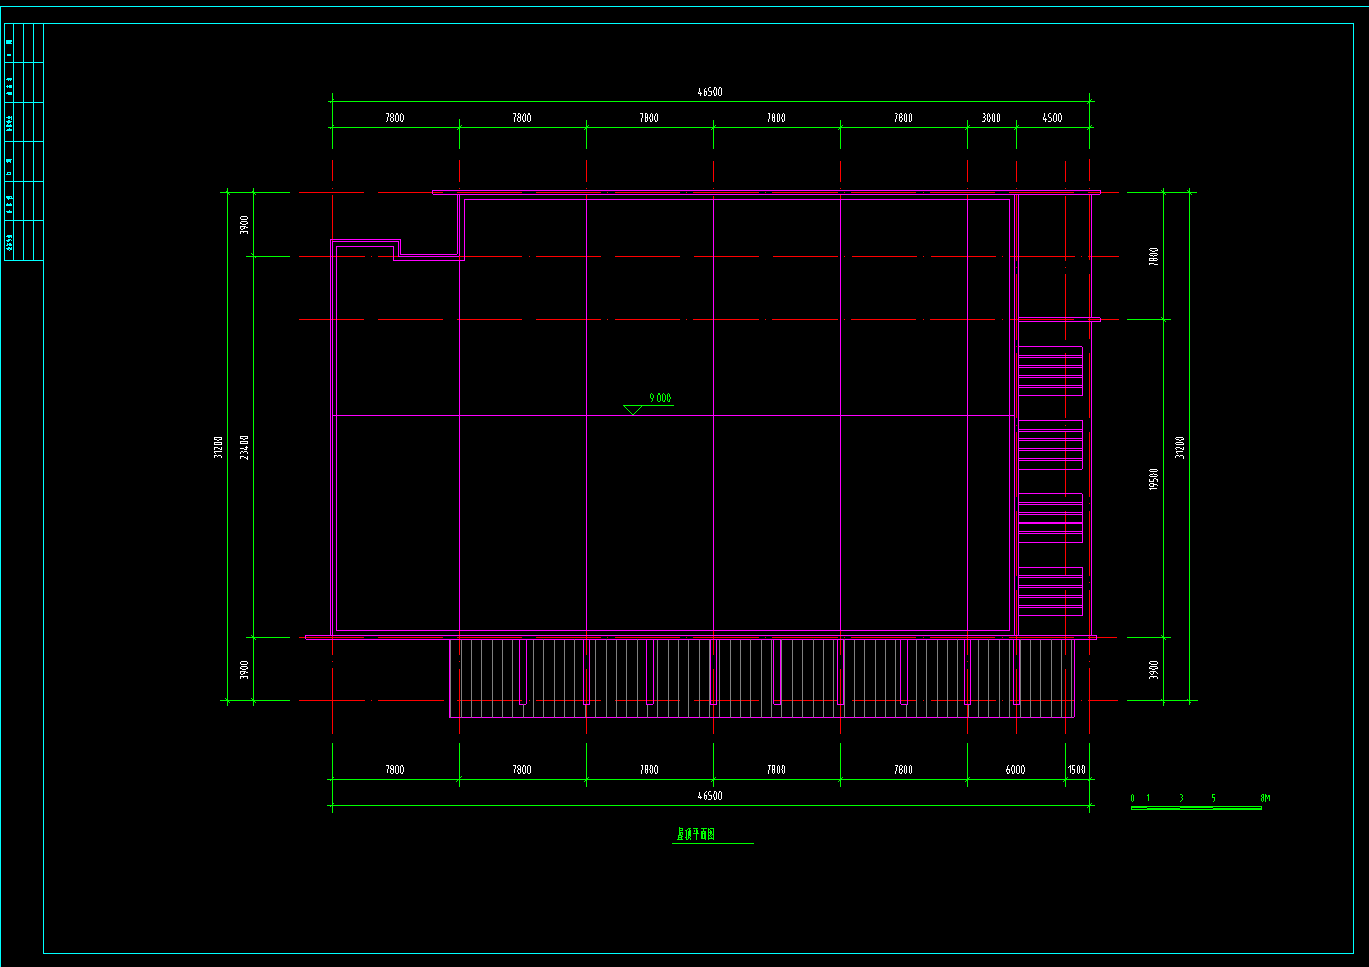Screen dimensions: 1369x967
Task: Select the topmost magenta louver block on right
Action: point(1050,370)
